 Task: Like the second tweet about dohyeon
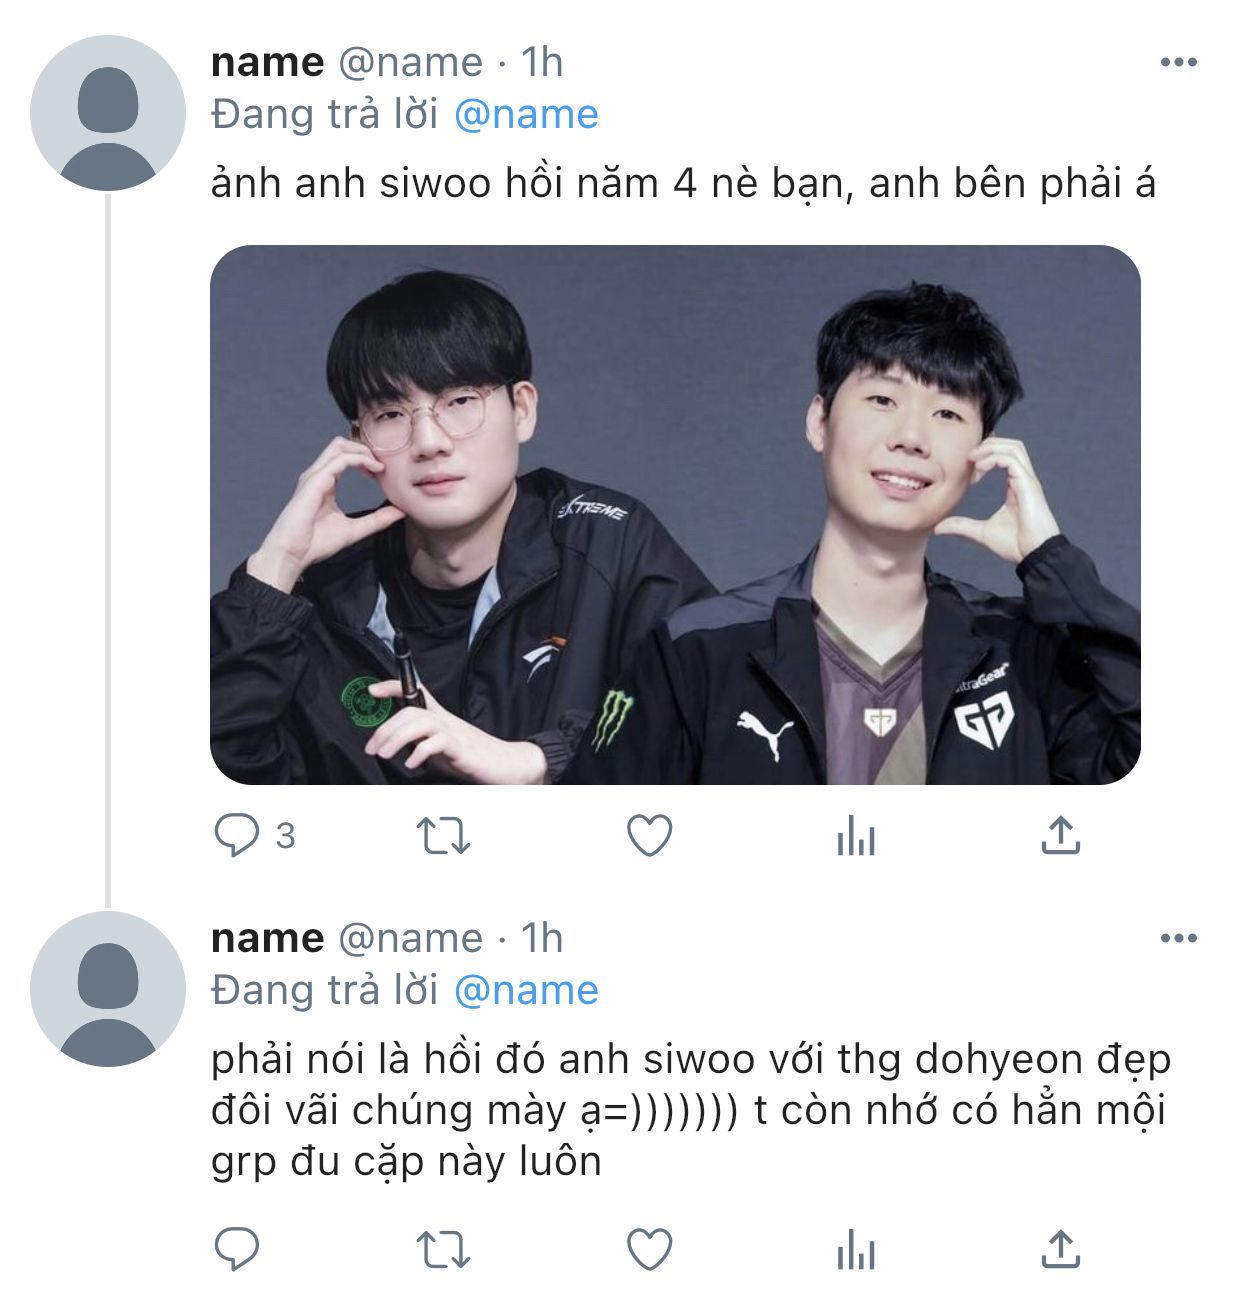[649, 1249]
